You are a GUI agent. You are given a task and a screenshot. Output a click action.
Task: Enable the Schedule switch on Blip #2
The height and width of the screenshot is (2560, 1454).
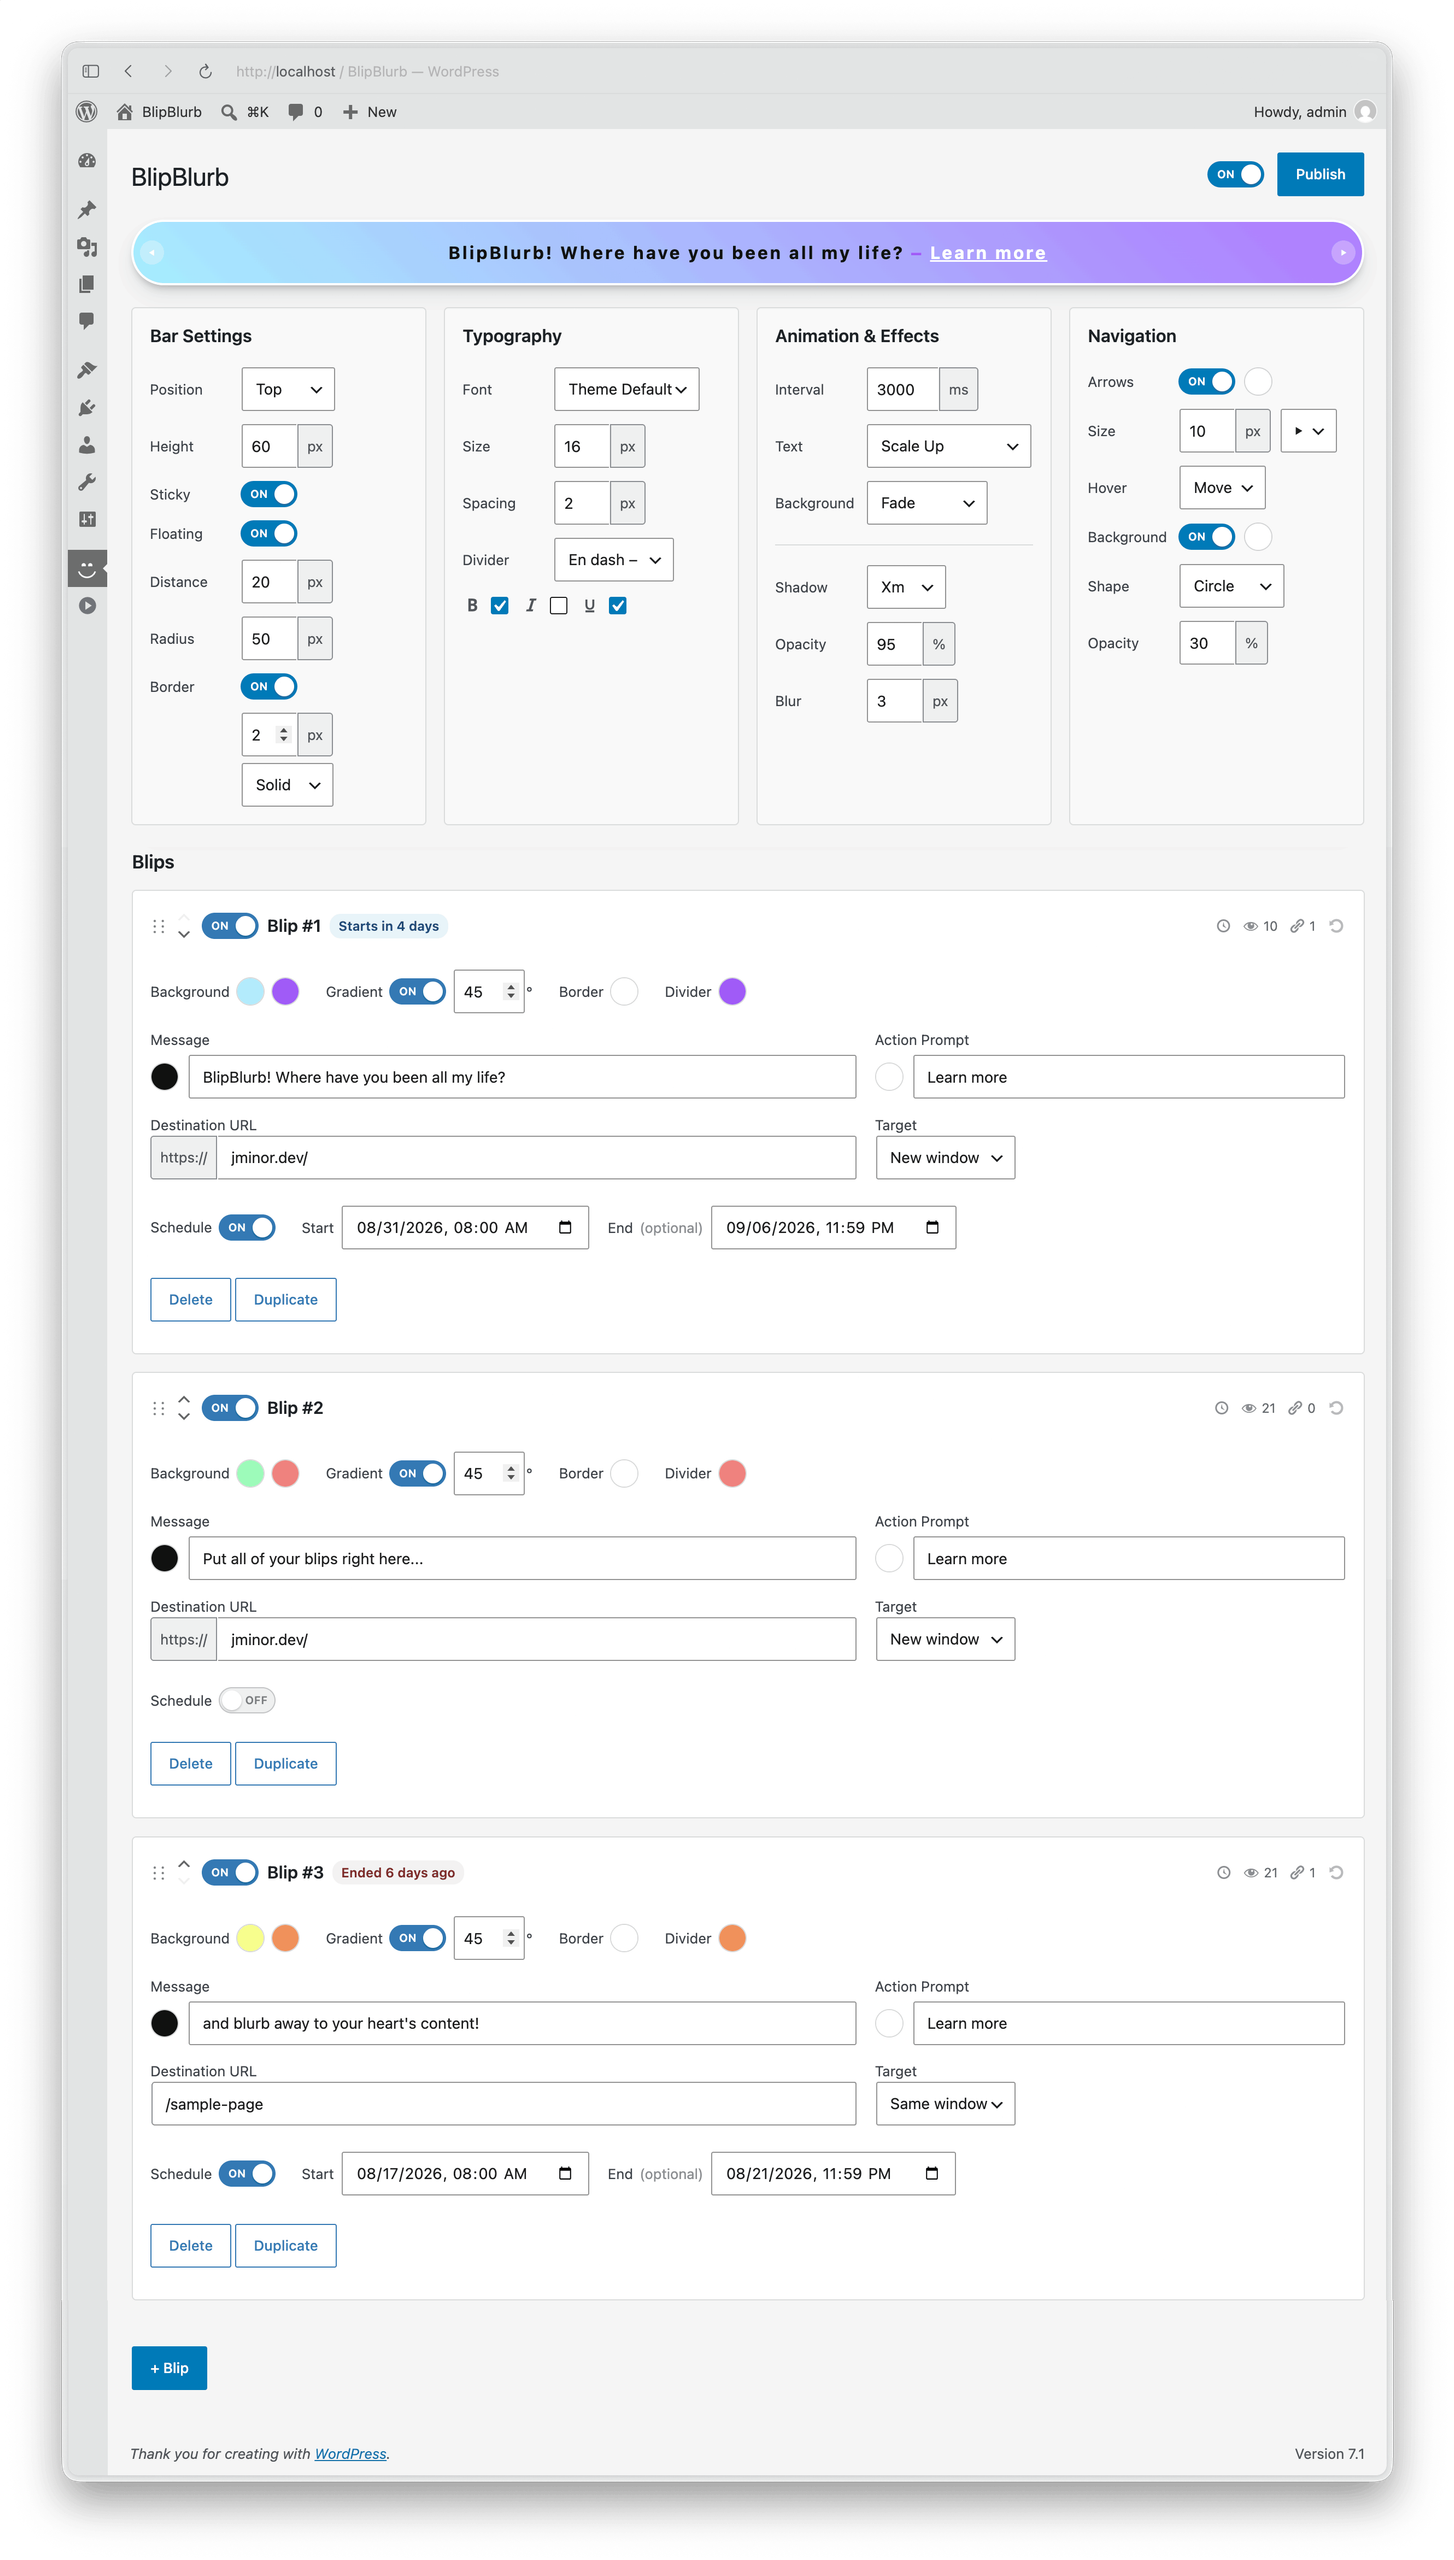pyautogui.click(x=247, y=1701)
